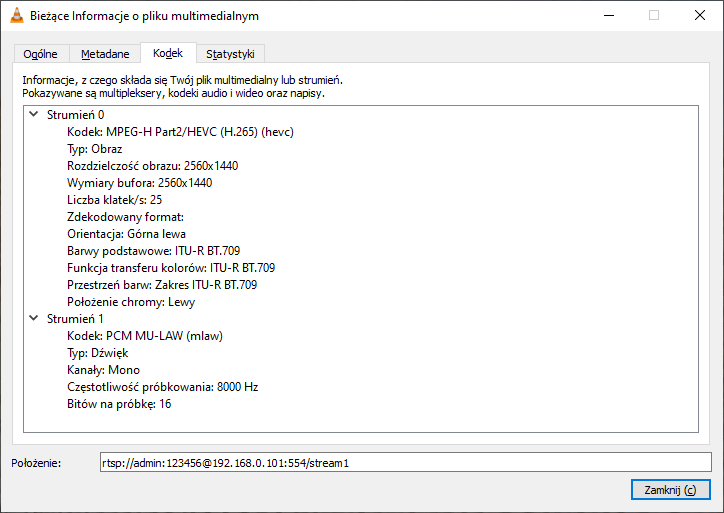This screenshot has width=724, height=513.
Task: Select row Wymiary bufora: 2560x1440
Action: point(139,183)
